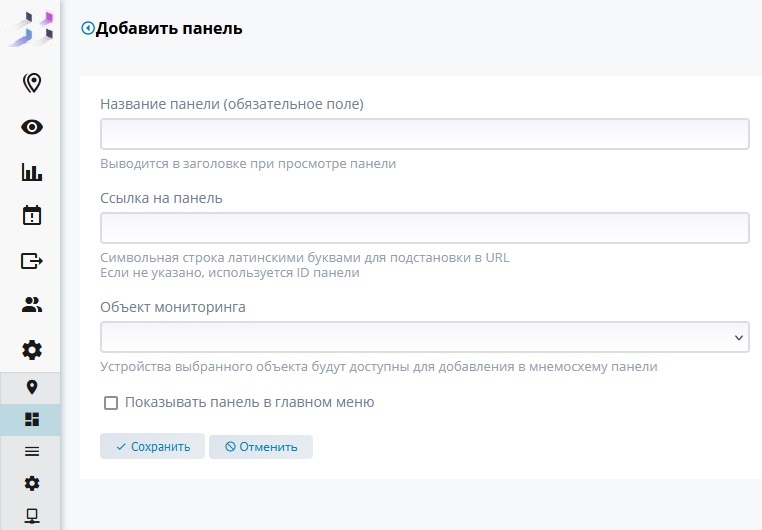Screen dimensions: 762x530
Task: Open the three-line list submenu item
Action: coord(32,451)
